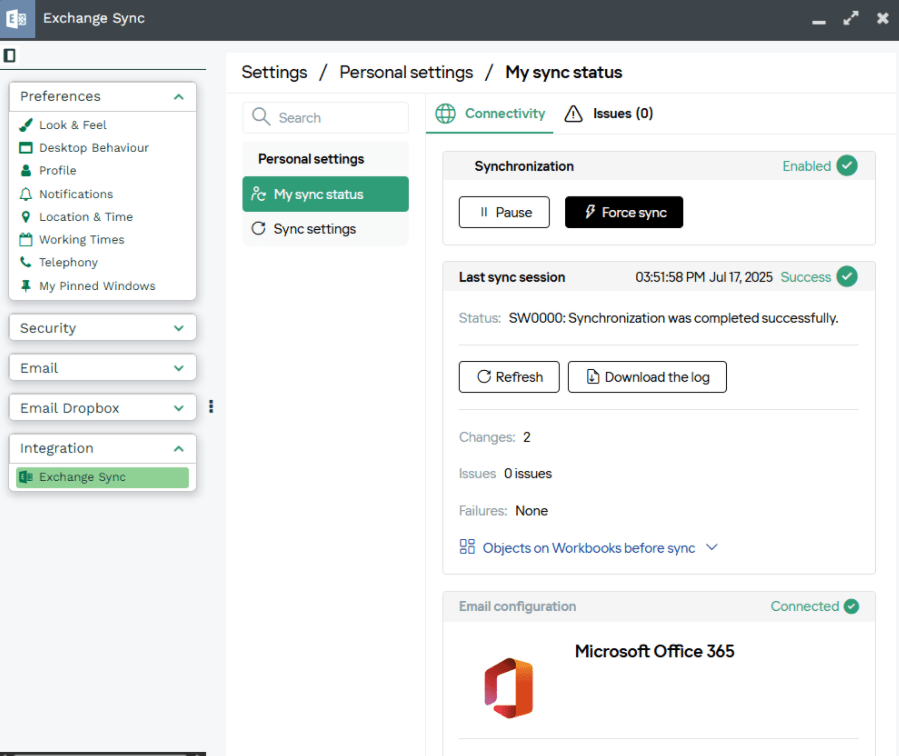Click the Working Times calendar icon
Viewport: 899px width, 756px height.
pos(26,240)
